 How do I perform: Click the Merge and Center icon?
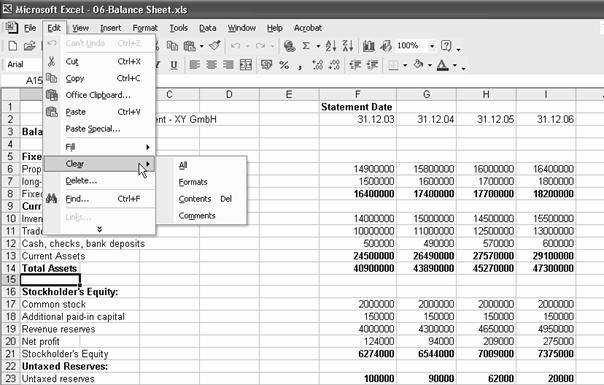[246, 65]
